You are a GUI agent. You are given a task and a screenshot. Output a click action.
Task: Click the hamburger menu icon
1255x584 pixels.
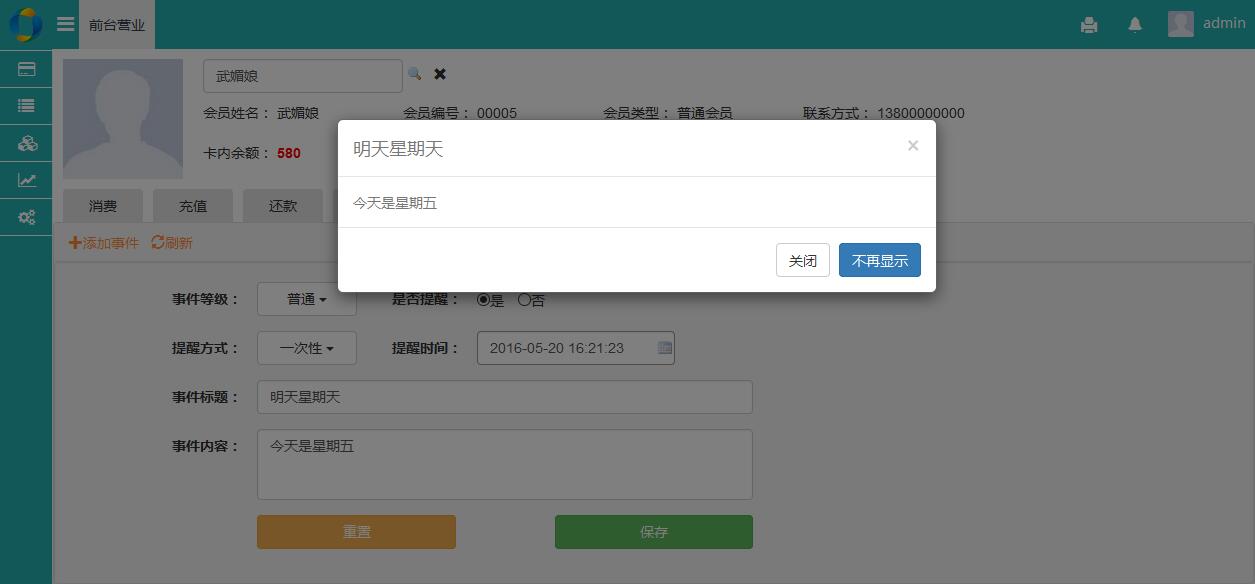point(66,24)
